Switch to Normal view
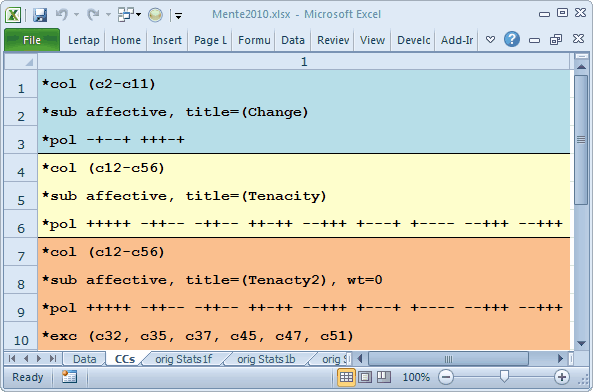Viewport: 593px width, 392px height. point(346,377)
